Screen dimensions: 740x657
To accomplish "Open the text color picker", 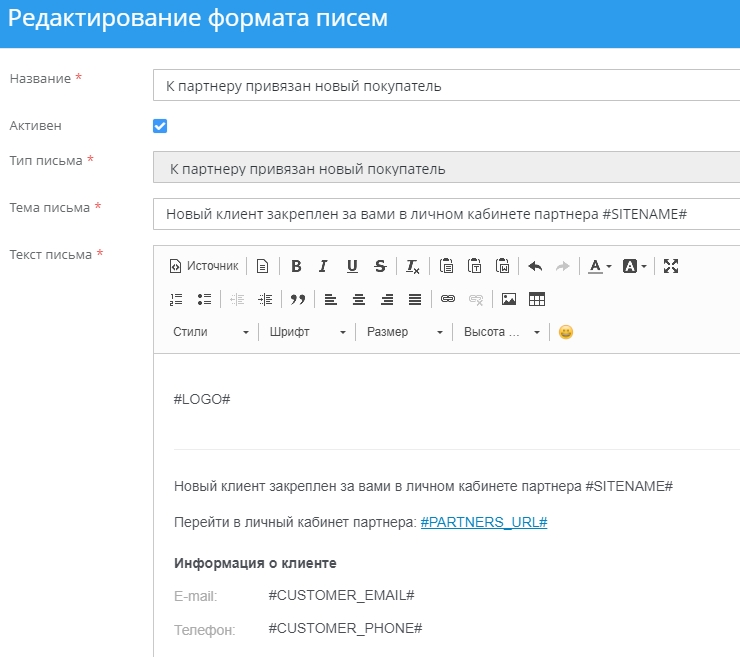I will pyautogui.click(x=599, y=266).
